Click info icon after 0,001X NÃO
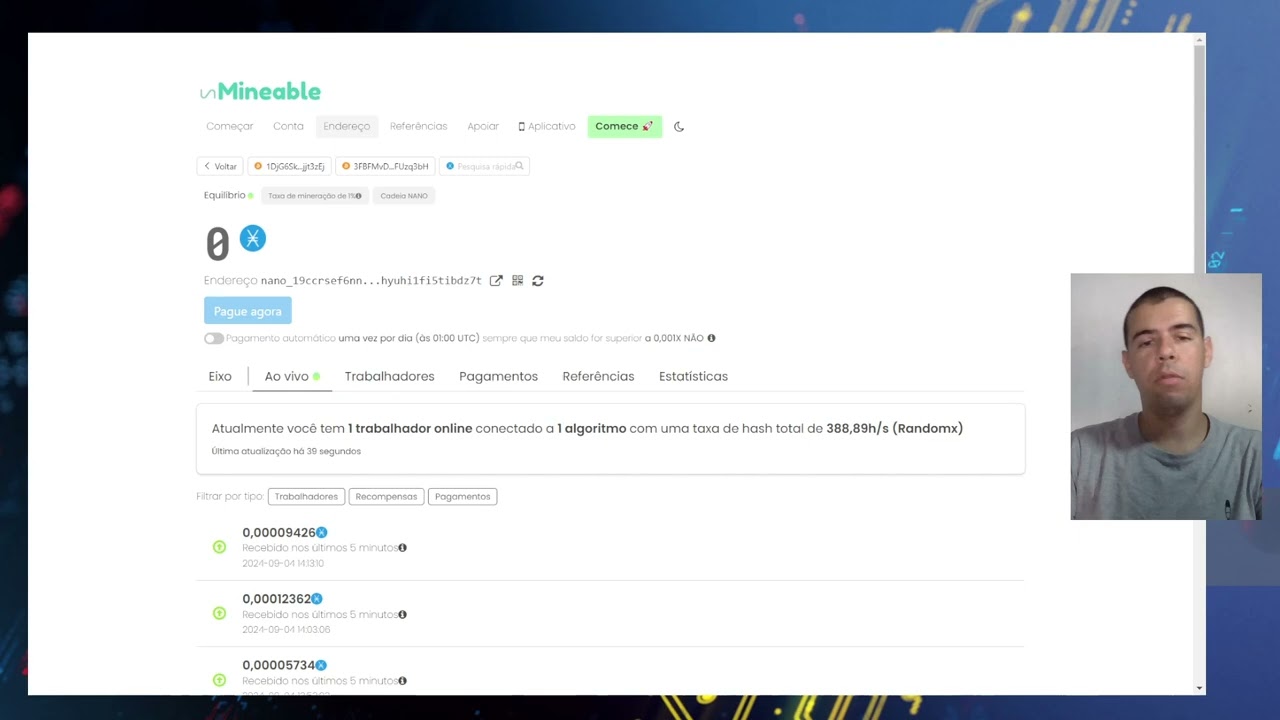The height and width of the screenshot is (720, 1280). click(711, 338)
